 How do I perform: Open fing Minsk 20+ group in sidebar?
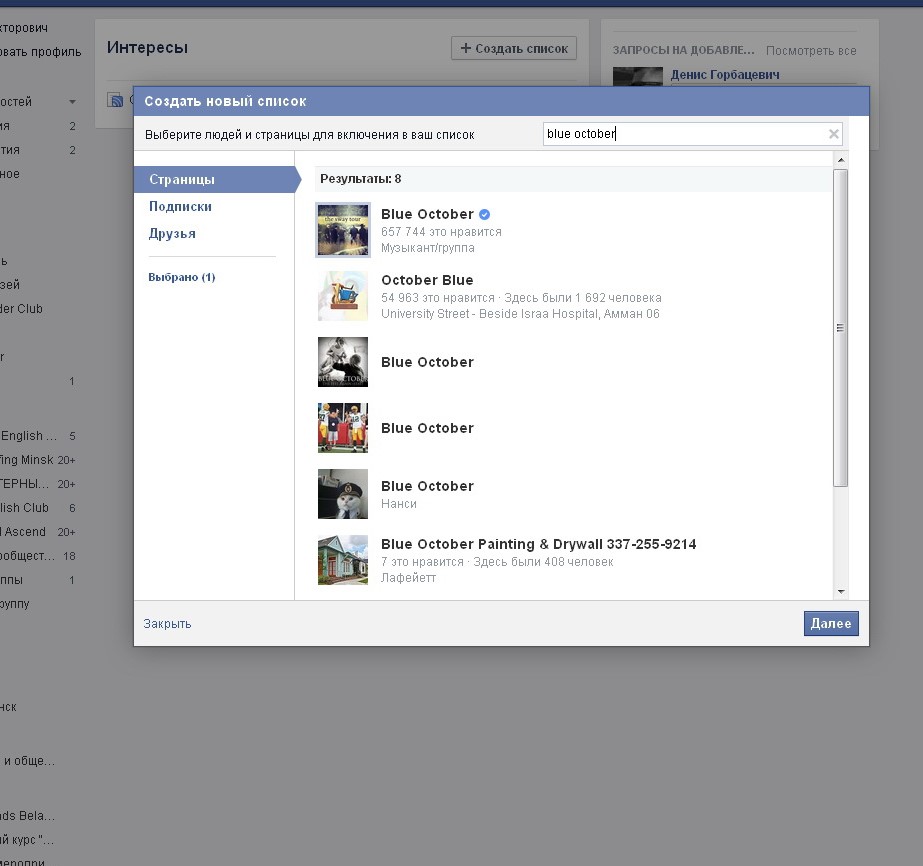point(38,460)
